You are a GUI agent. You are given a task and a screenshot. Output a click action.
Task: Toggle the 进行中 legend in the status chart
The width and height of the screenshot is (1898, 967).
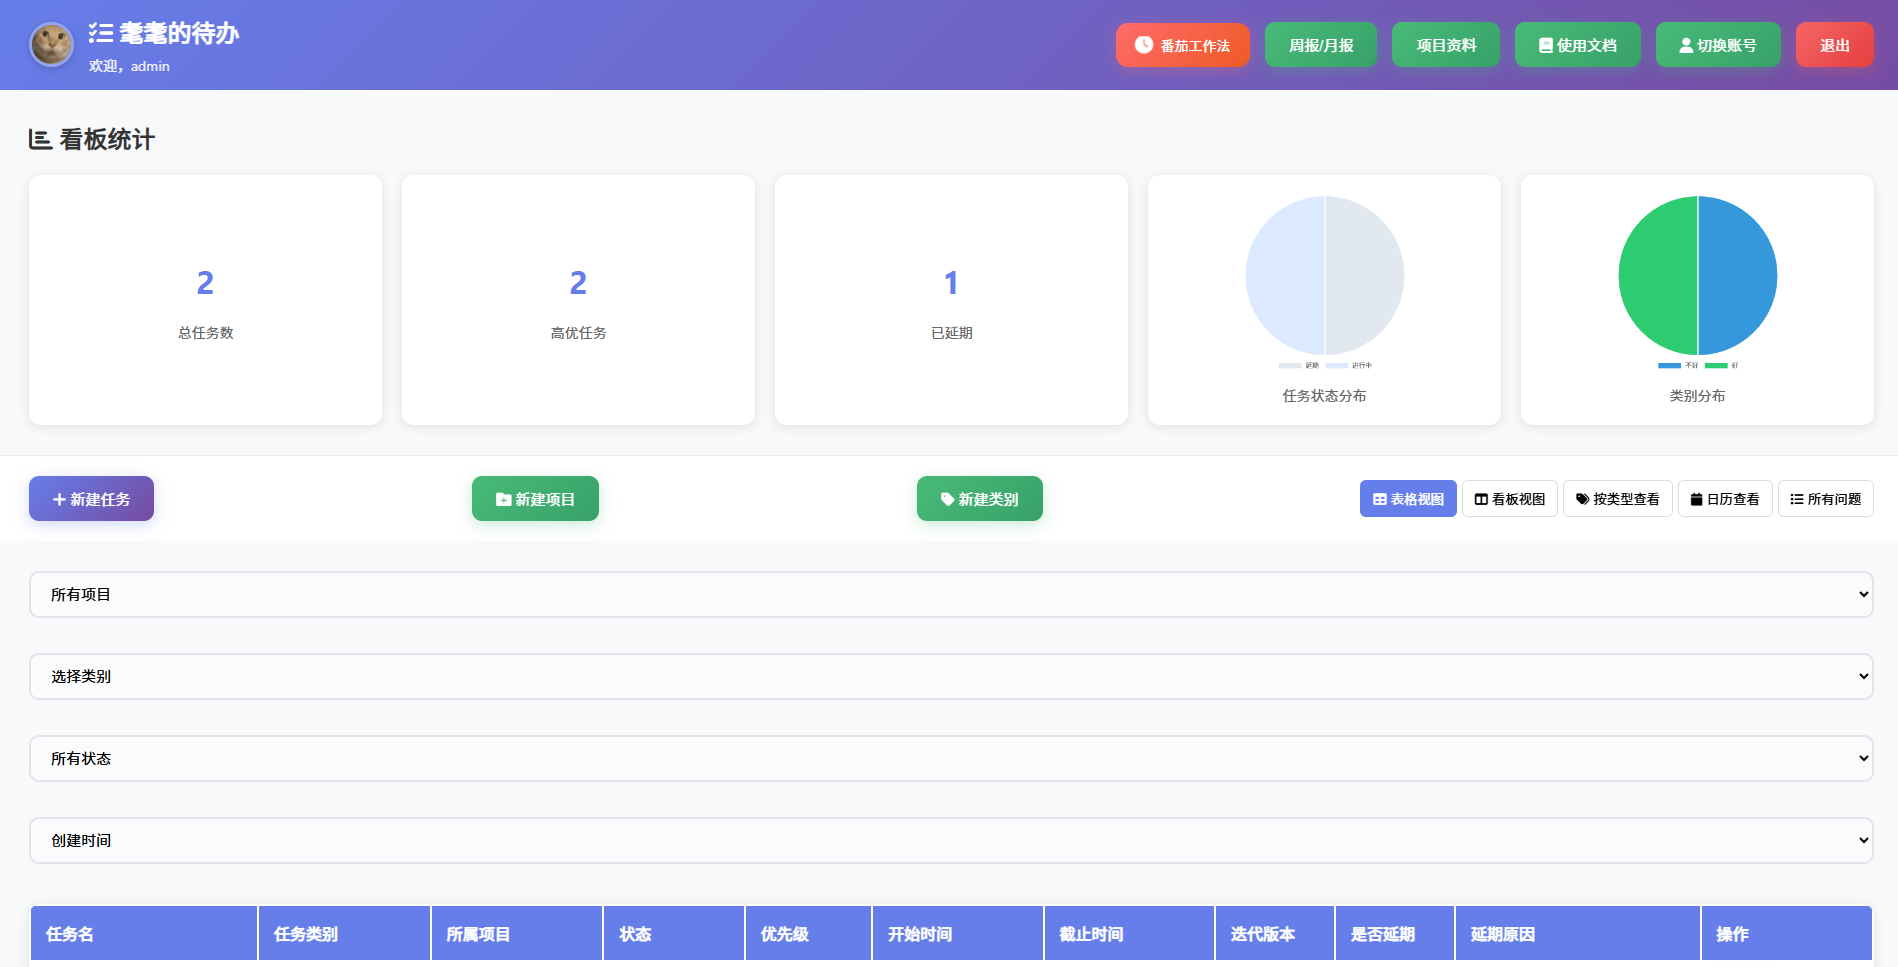tap(1348, 366)
